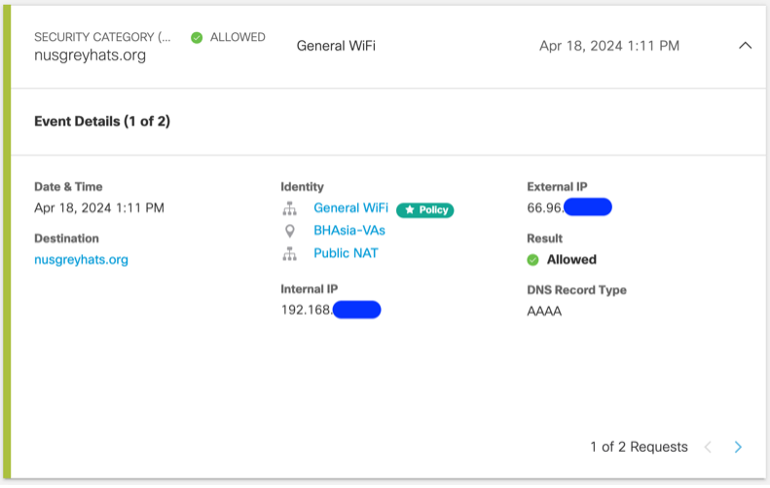770x488 pixels.
Task: Click the Event Details (1 of 2) heading
Action: click(x=102, y=122)
